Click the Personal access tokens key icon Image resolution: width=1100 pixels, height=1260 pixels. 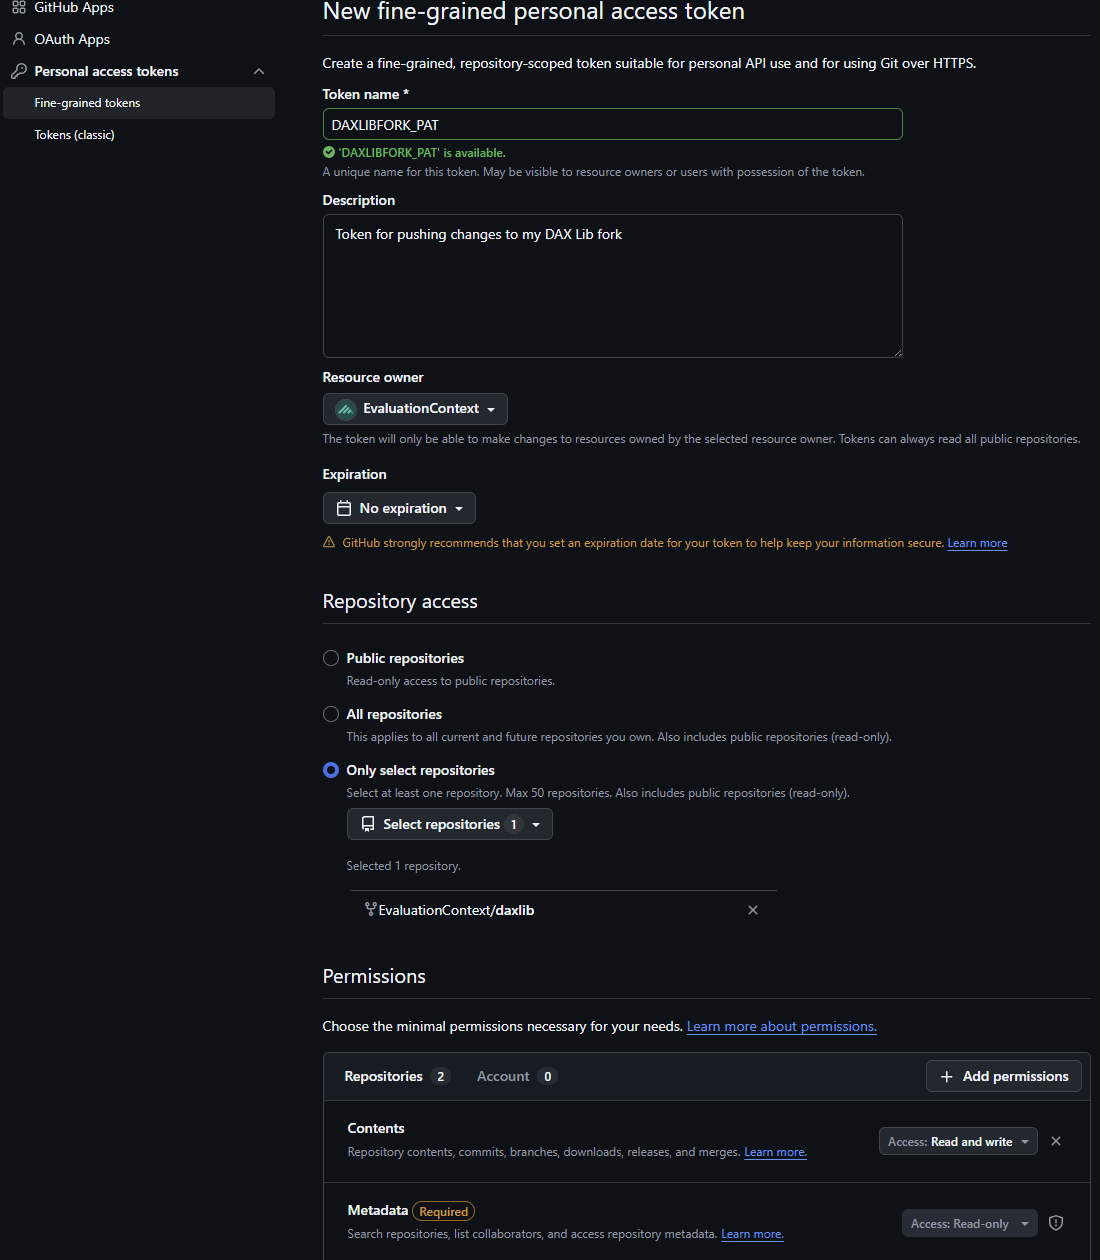pos(18,71)
